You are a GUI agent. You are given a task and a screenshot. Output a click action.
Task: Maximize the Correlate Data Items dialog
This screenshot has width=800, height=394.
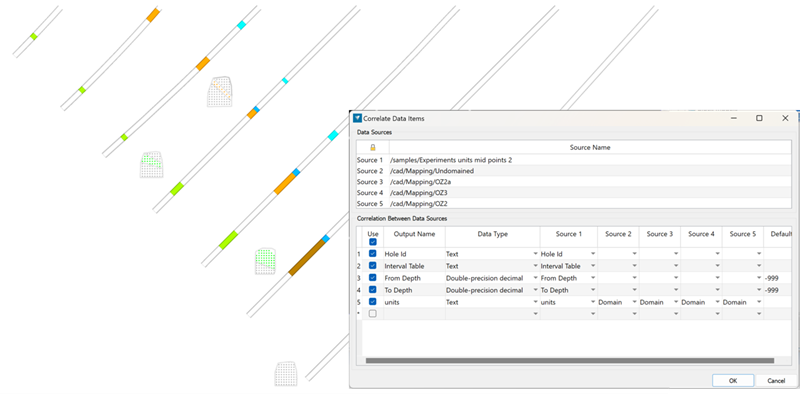[x=759, y=118]
